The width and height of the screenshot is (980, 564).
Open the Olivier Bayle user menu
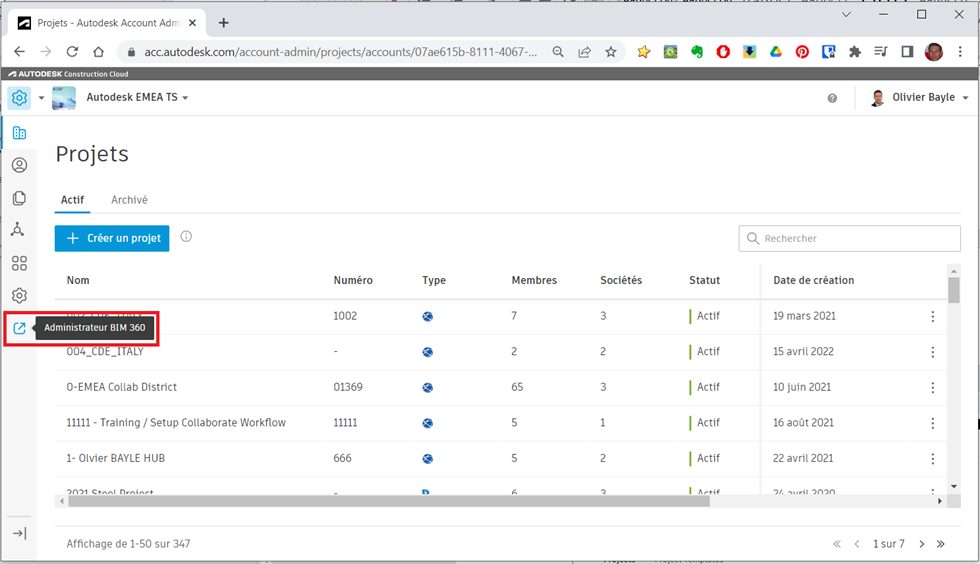pos(920,98)
